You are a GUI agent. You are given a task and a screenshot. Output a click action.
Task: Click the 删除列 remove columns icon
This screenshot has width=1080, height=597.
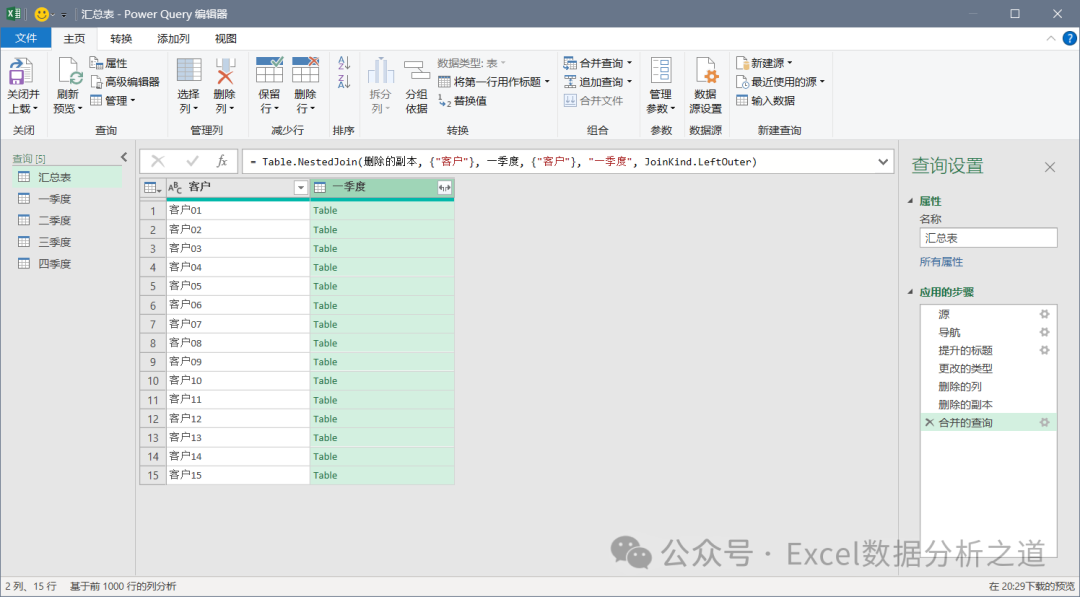click(x=225, y=71)
